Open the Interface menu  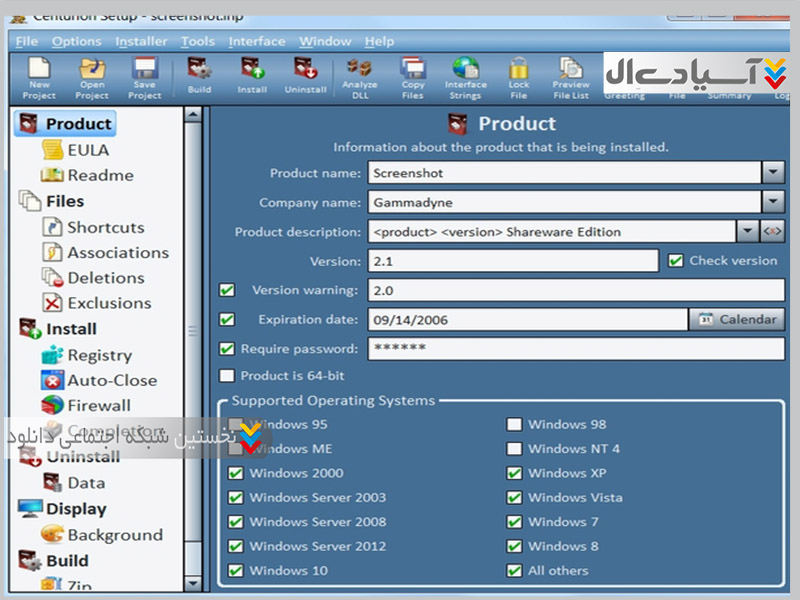point(257,41)
